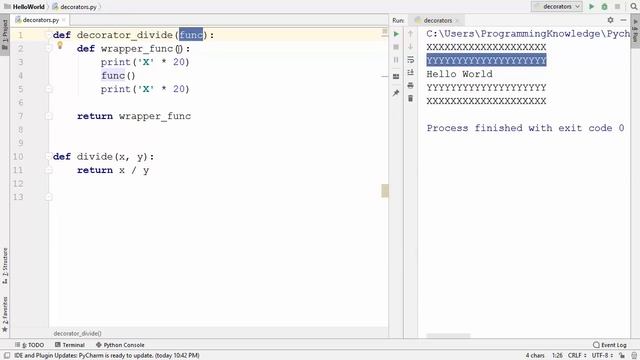This screenshot has height=360, width=640.
Task: Print the Run console output
Action: point(411,85)
